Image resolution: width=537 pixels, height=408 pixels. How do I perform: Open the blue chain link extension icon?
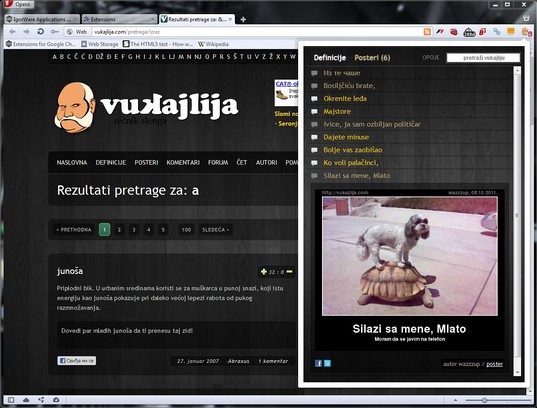[497, 32]
